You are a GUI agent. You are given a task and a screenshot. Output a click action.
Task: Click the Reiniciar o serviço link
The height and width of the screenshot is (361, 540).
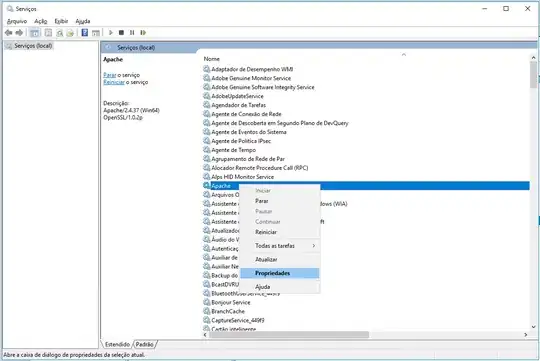pos(126,82)
